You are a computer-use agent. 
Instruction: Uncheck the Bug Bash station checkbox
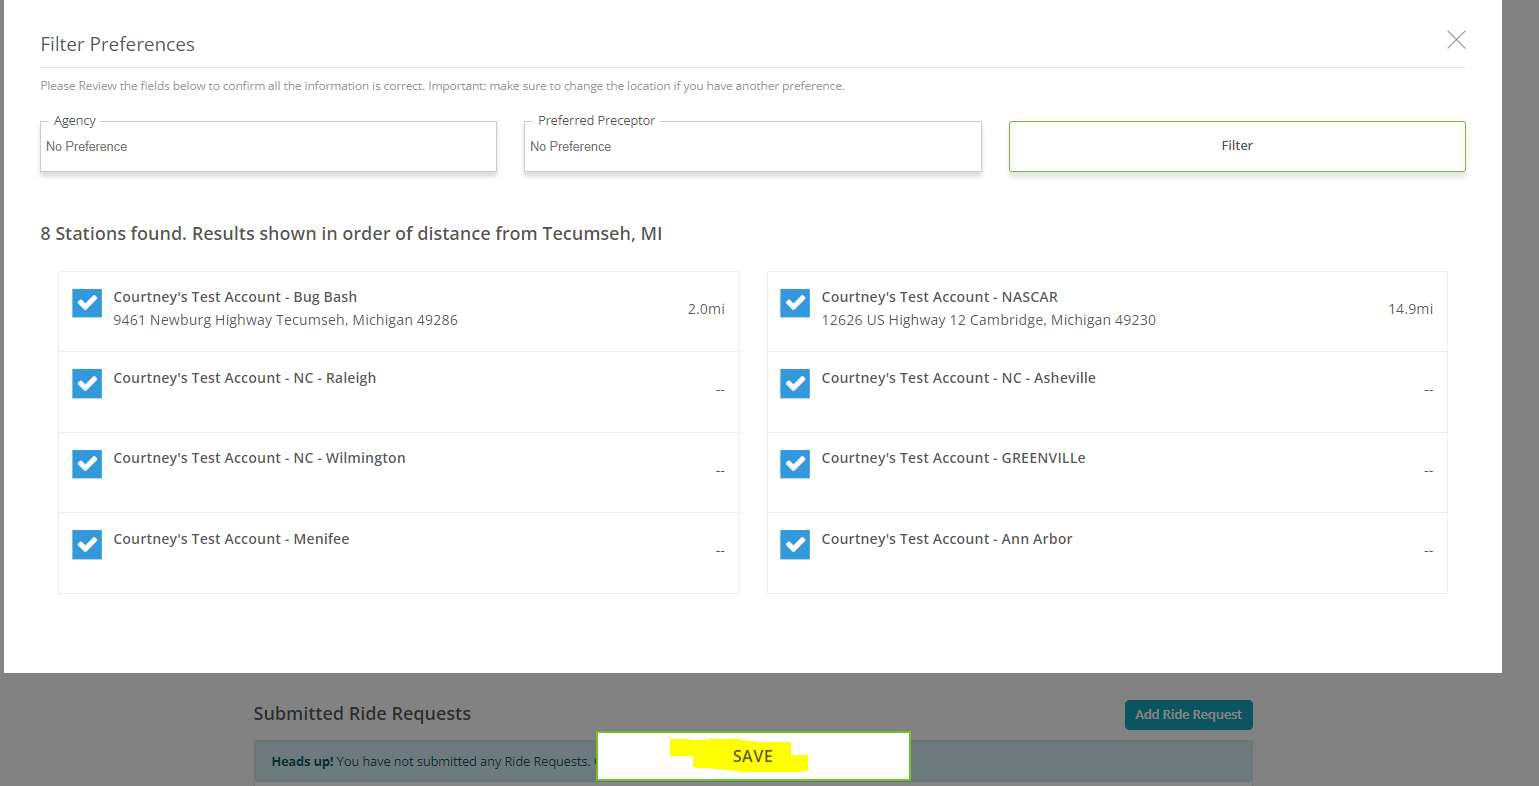[87, 303]
